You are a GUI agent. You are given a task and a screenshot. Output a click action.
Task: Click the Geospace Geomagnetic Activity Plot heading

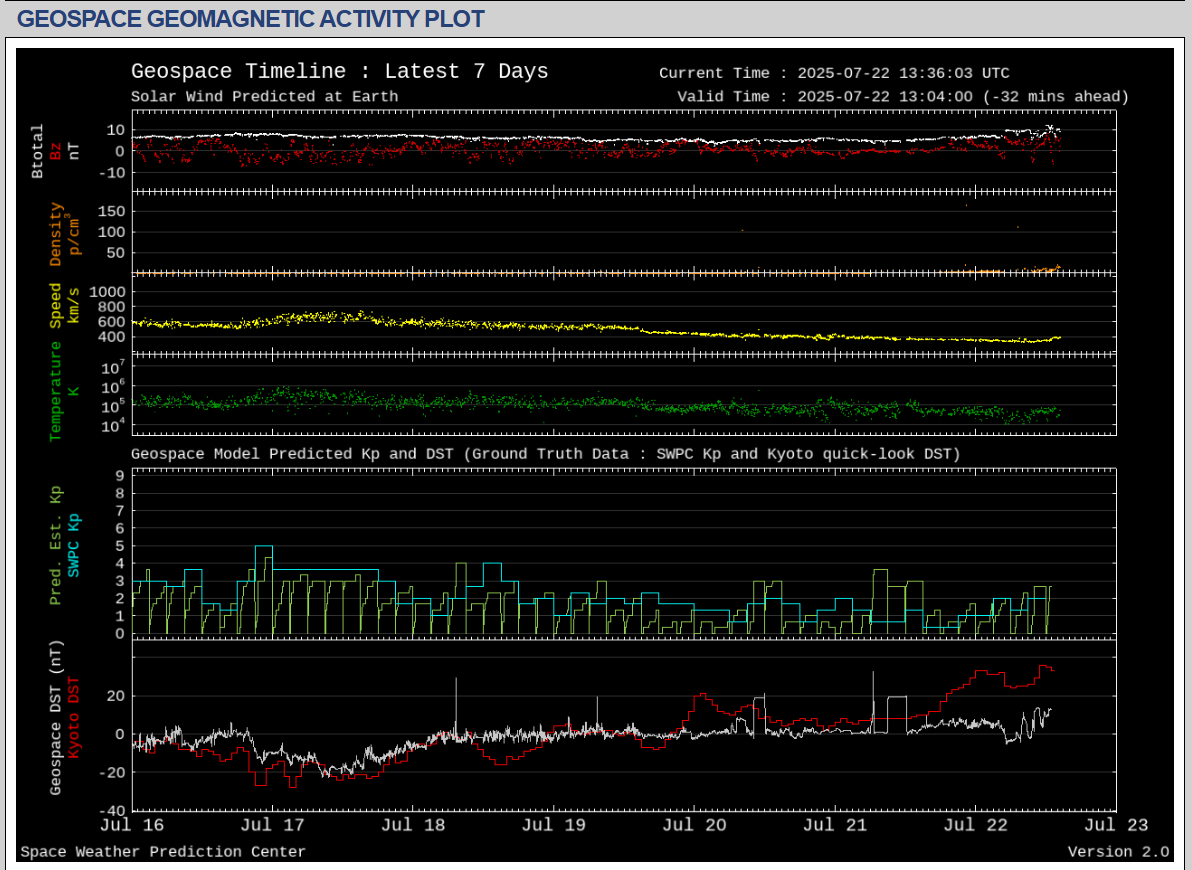[251, 18]
